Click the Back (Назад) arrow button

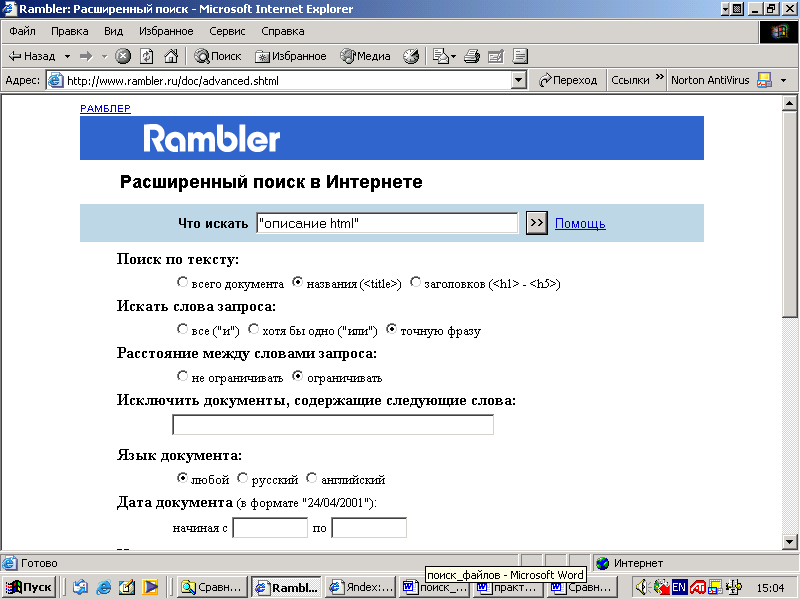pos(32,56)
